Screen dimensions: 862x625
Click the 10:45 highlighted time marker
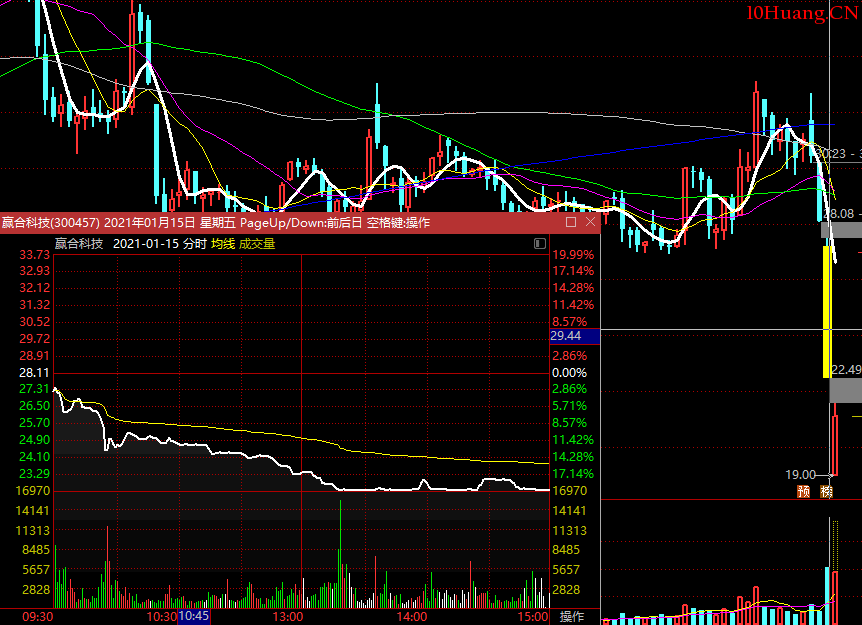pos(193,616)
